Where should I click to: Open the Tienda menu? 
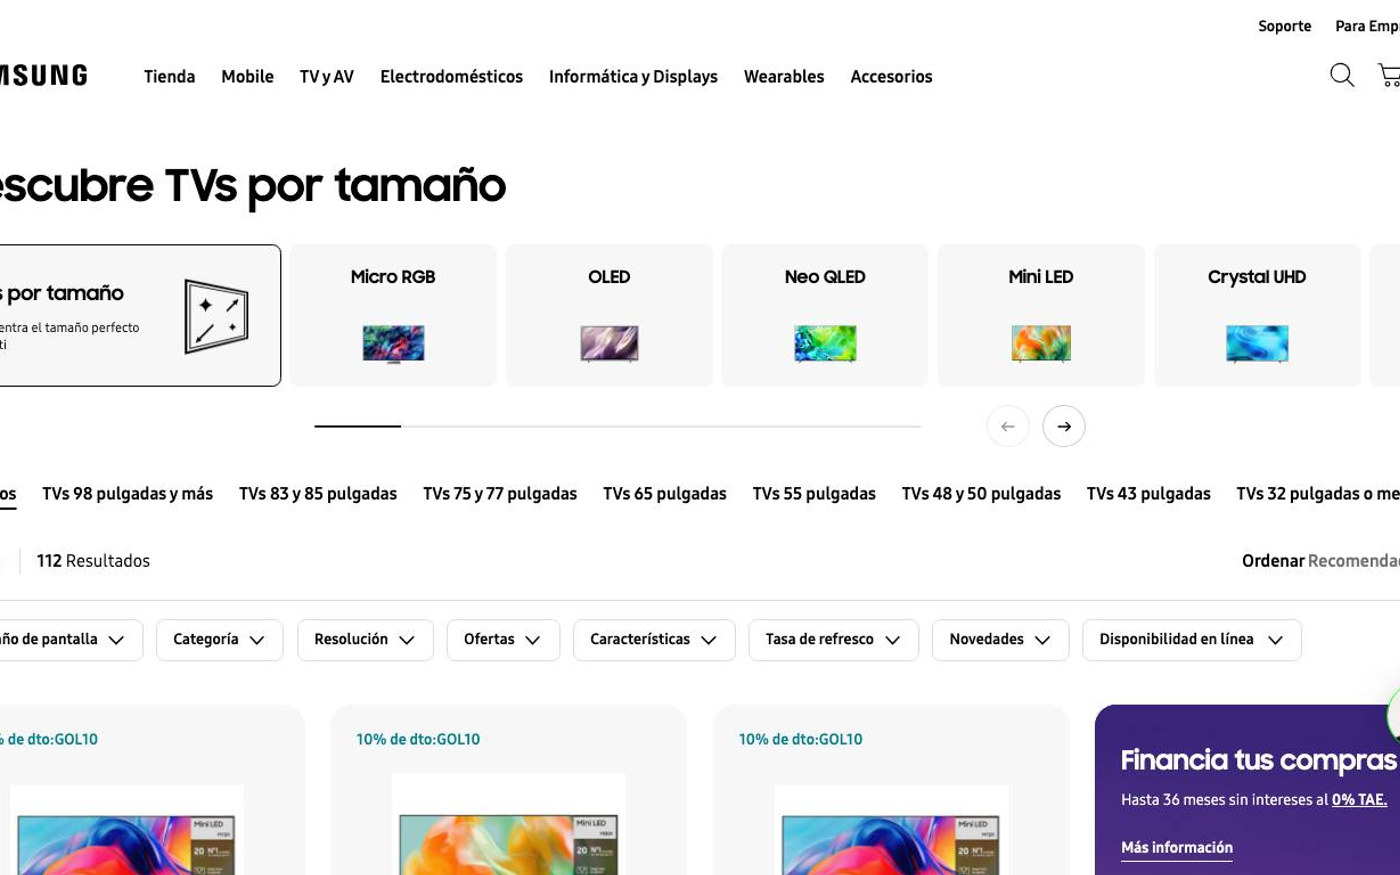(x=169, y=76)
